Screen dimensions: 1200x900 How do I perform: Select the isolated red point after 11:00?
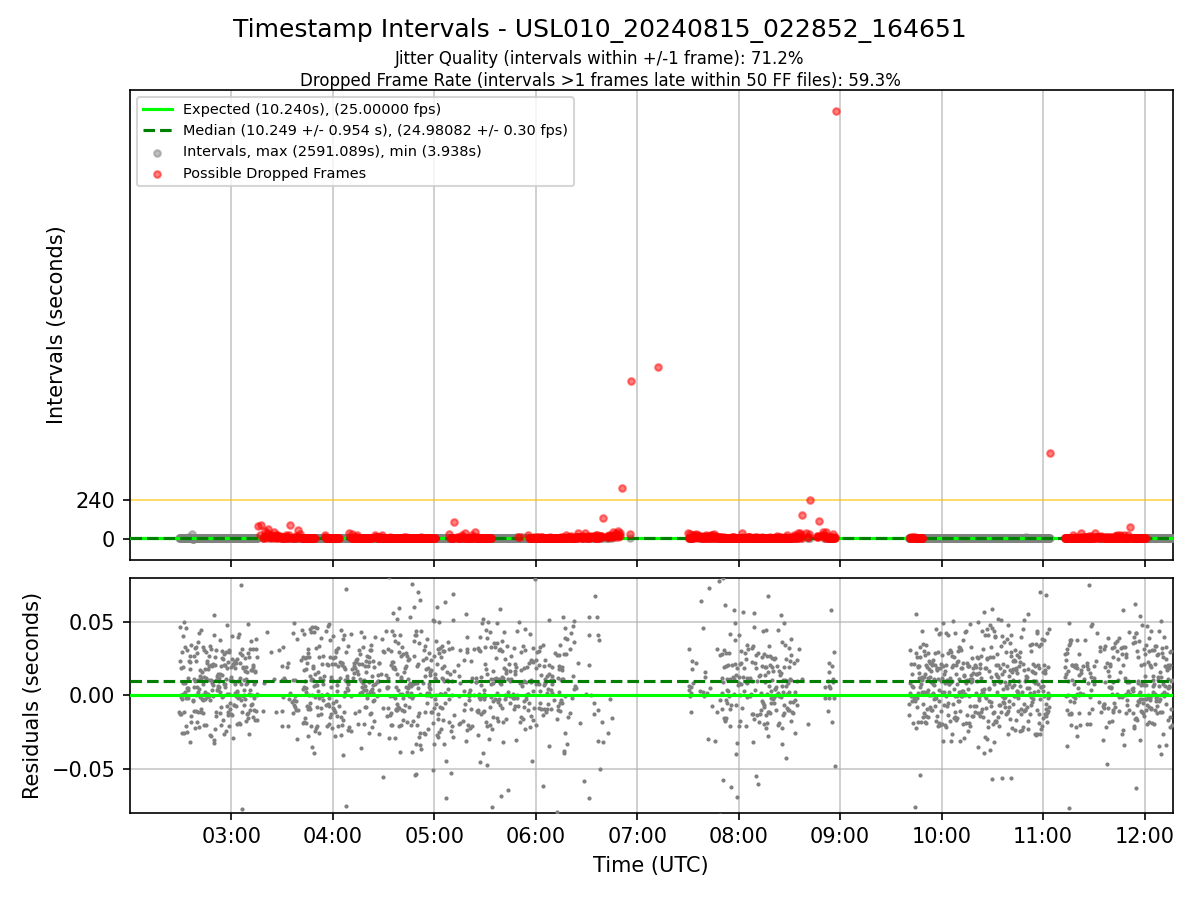1050,453
